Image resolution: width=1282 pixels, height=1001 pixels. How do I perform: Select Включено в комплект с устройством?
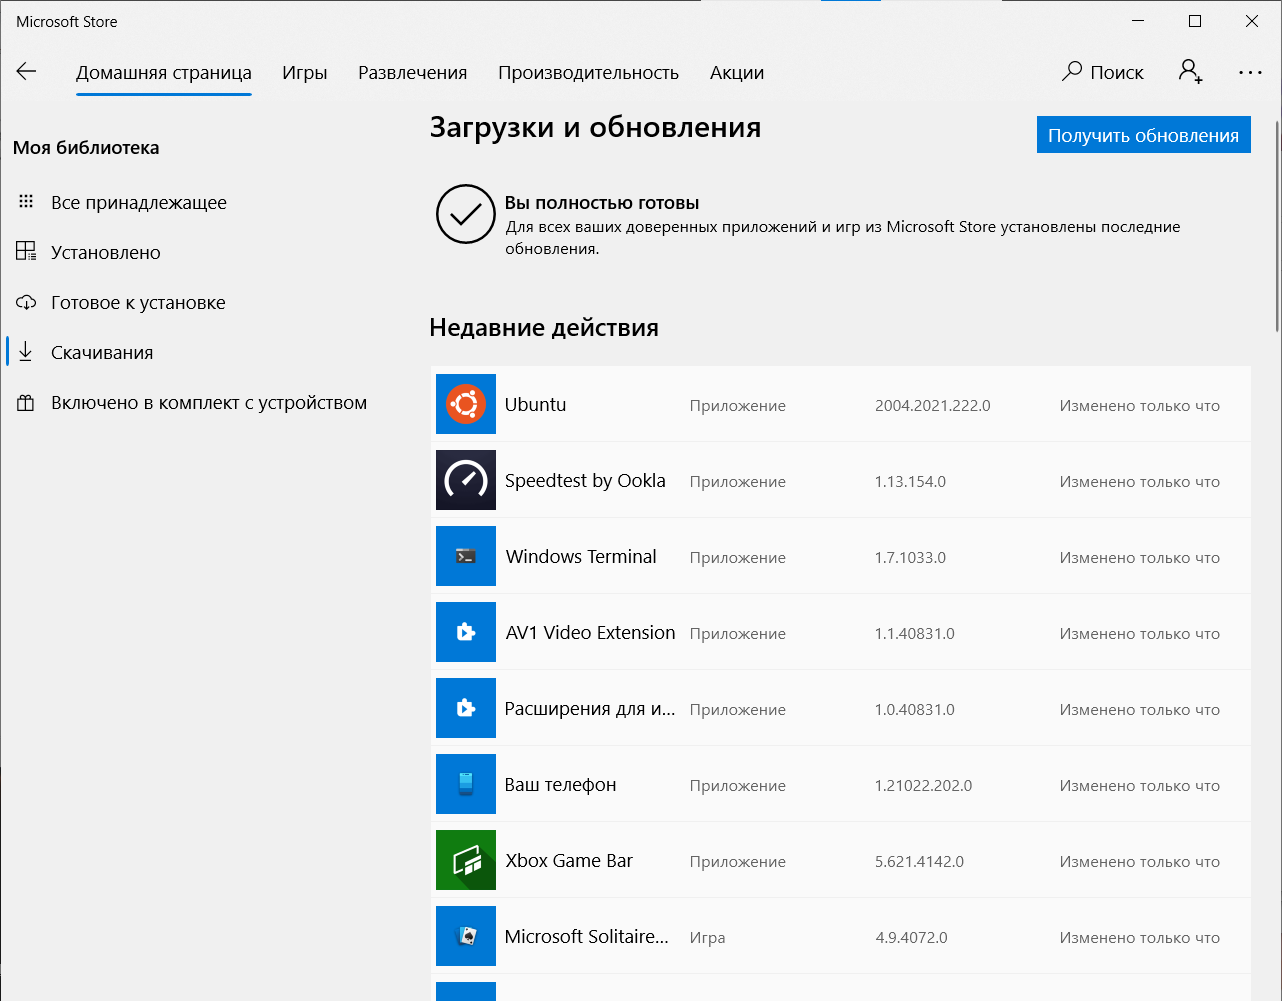pos(209,402)
